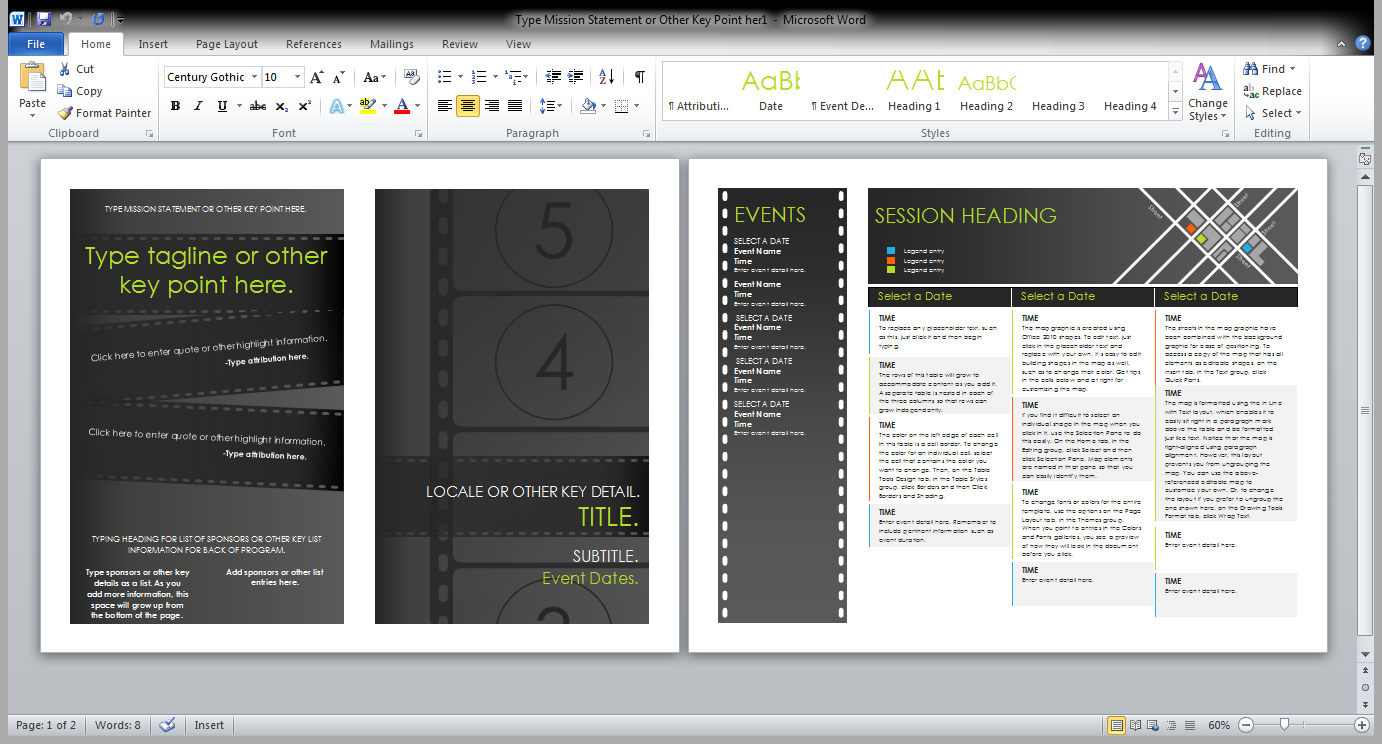Switch to the Mailings ribbon tab
The width and height of the screenshot is (1382, 744).
tap(391, 44)
